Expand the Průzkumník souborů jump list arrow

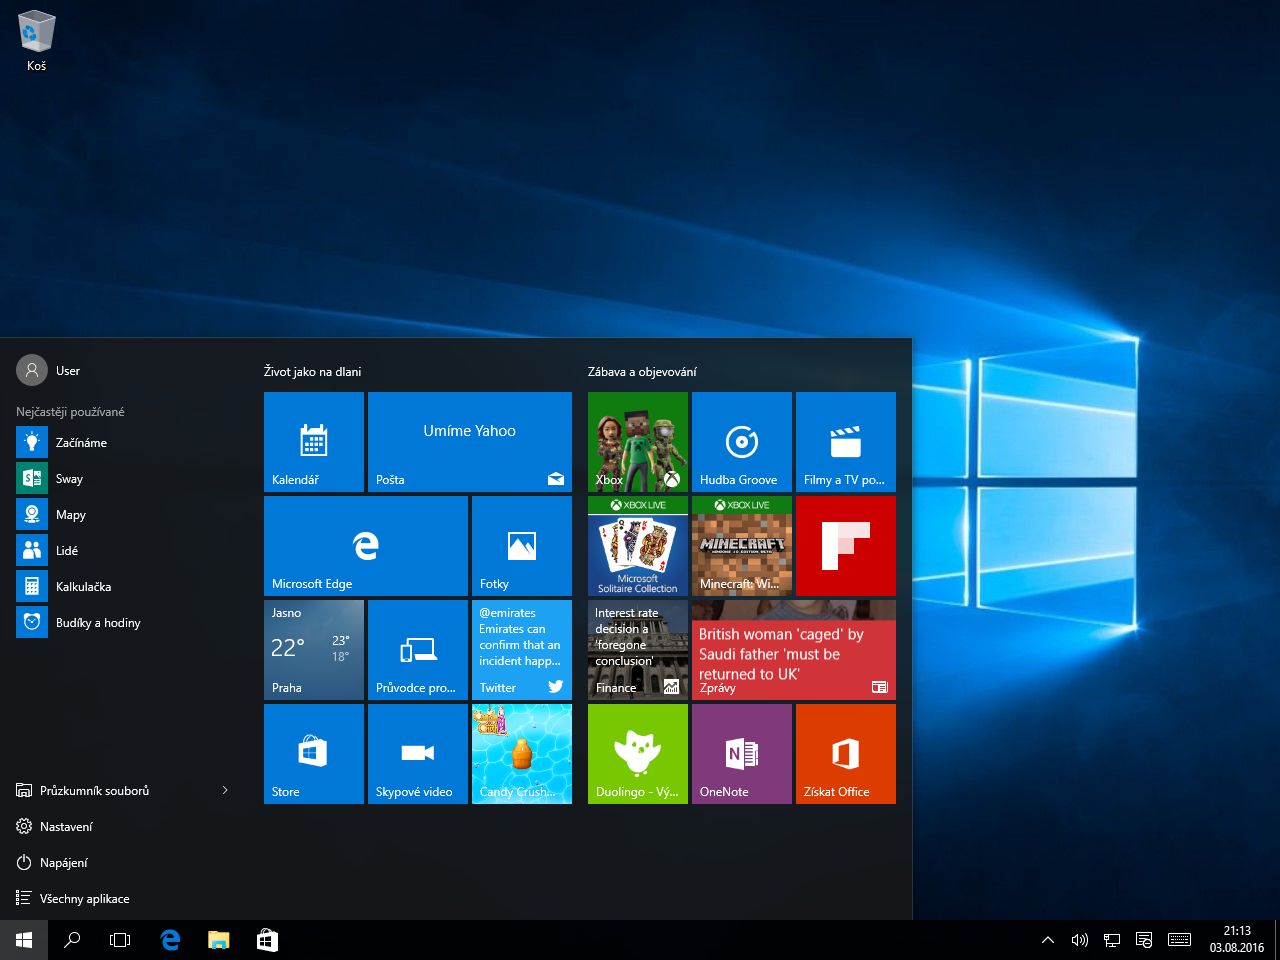click(225, 790)
